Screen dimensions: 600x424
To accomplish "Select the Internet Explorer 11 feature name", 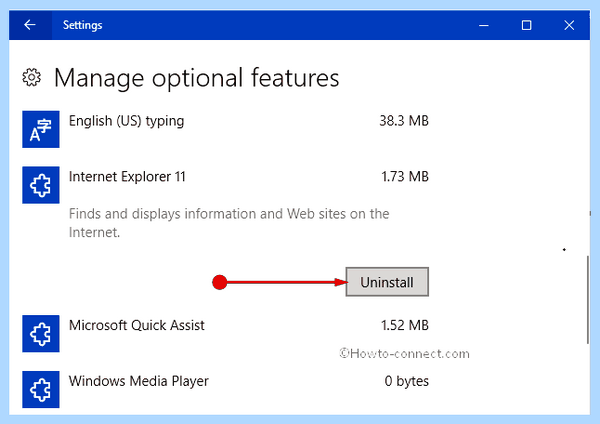I will (x=127, y=177).
